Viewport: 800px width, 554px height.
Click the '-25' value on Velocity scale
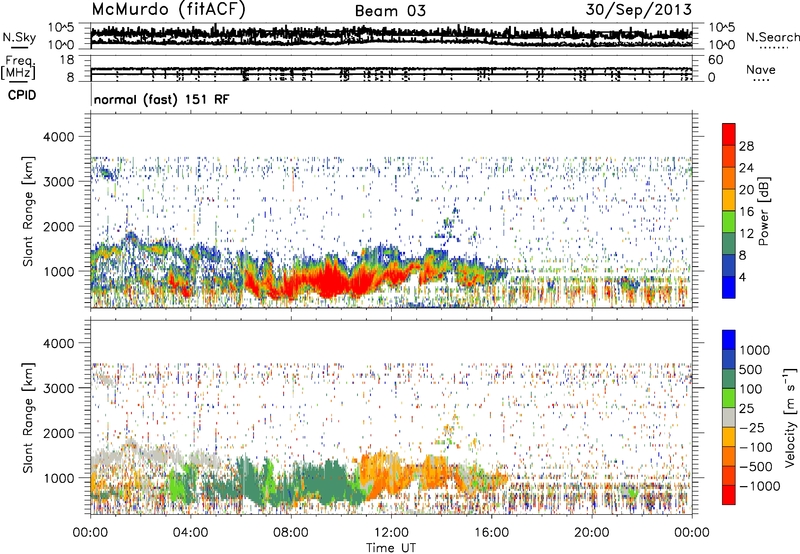(752, 427)
